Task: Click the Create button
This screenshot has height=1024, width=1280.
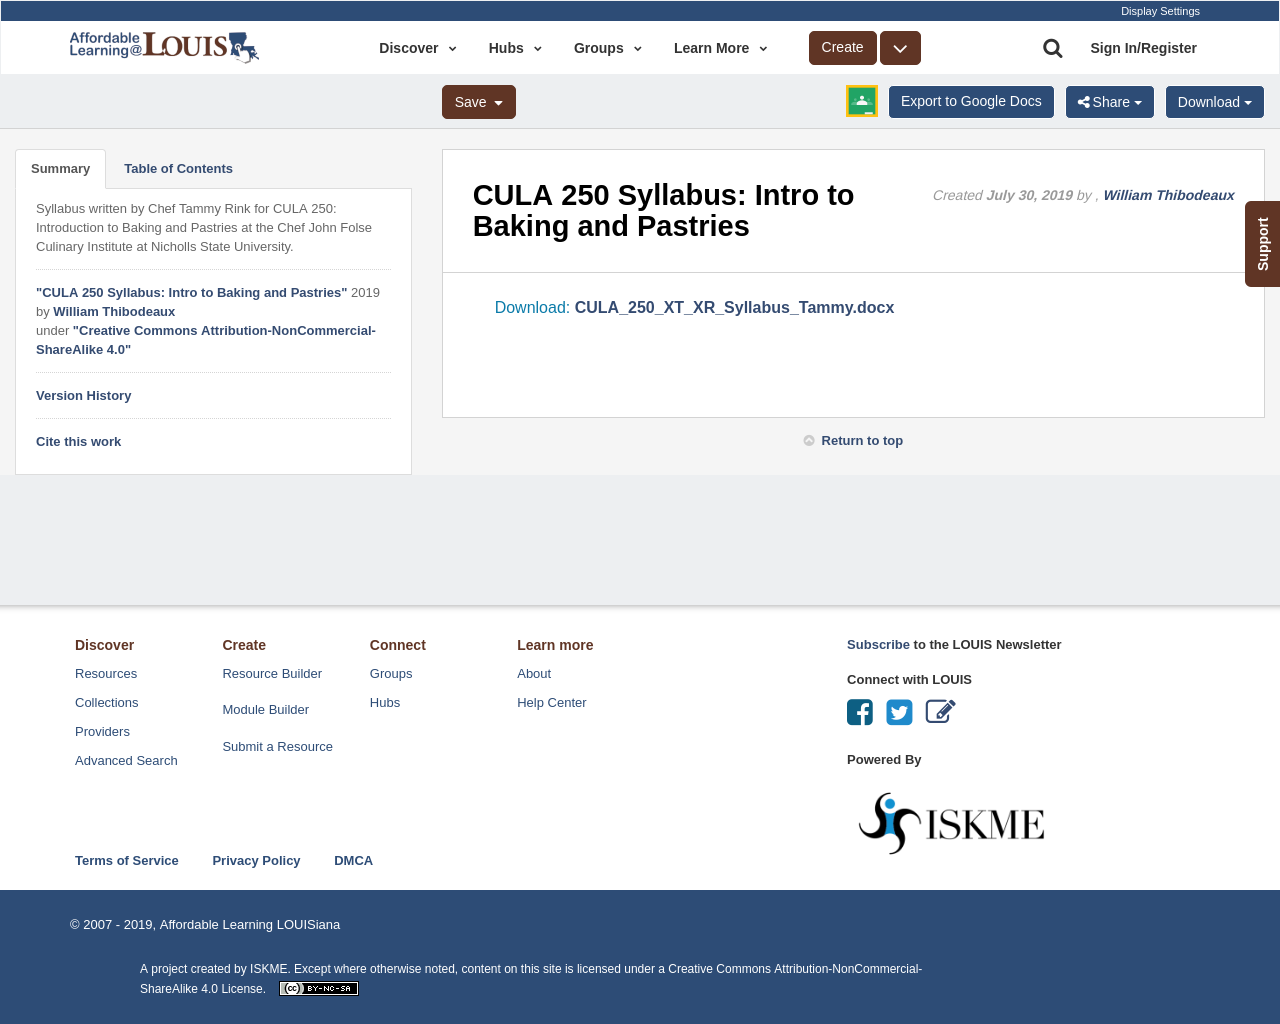Action: [x=843, y=48]
